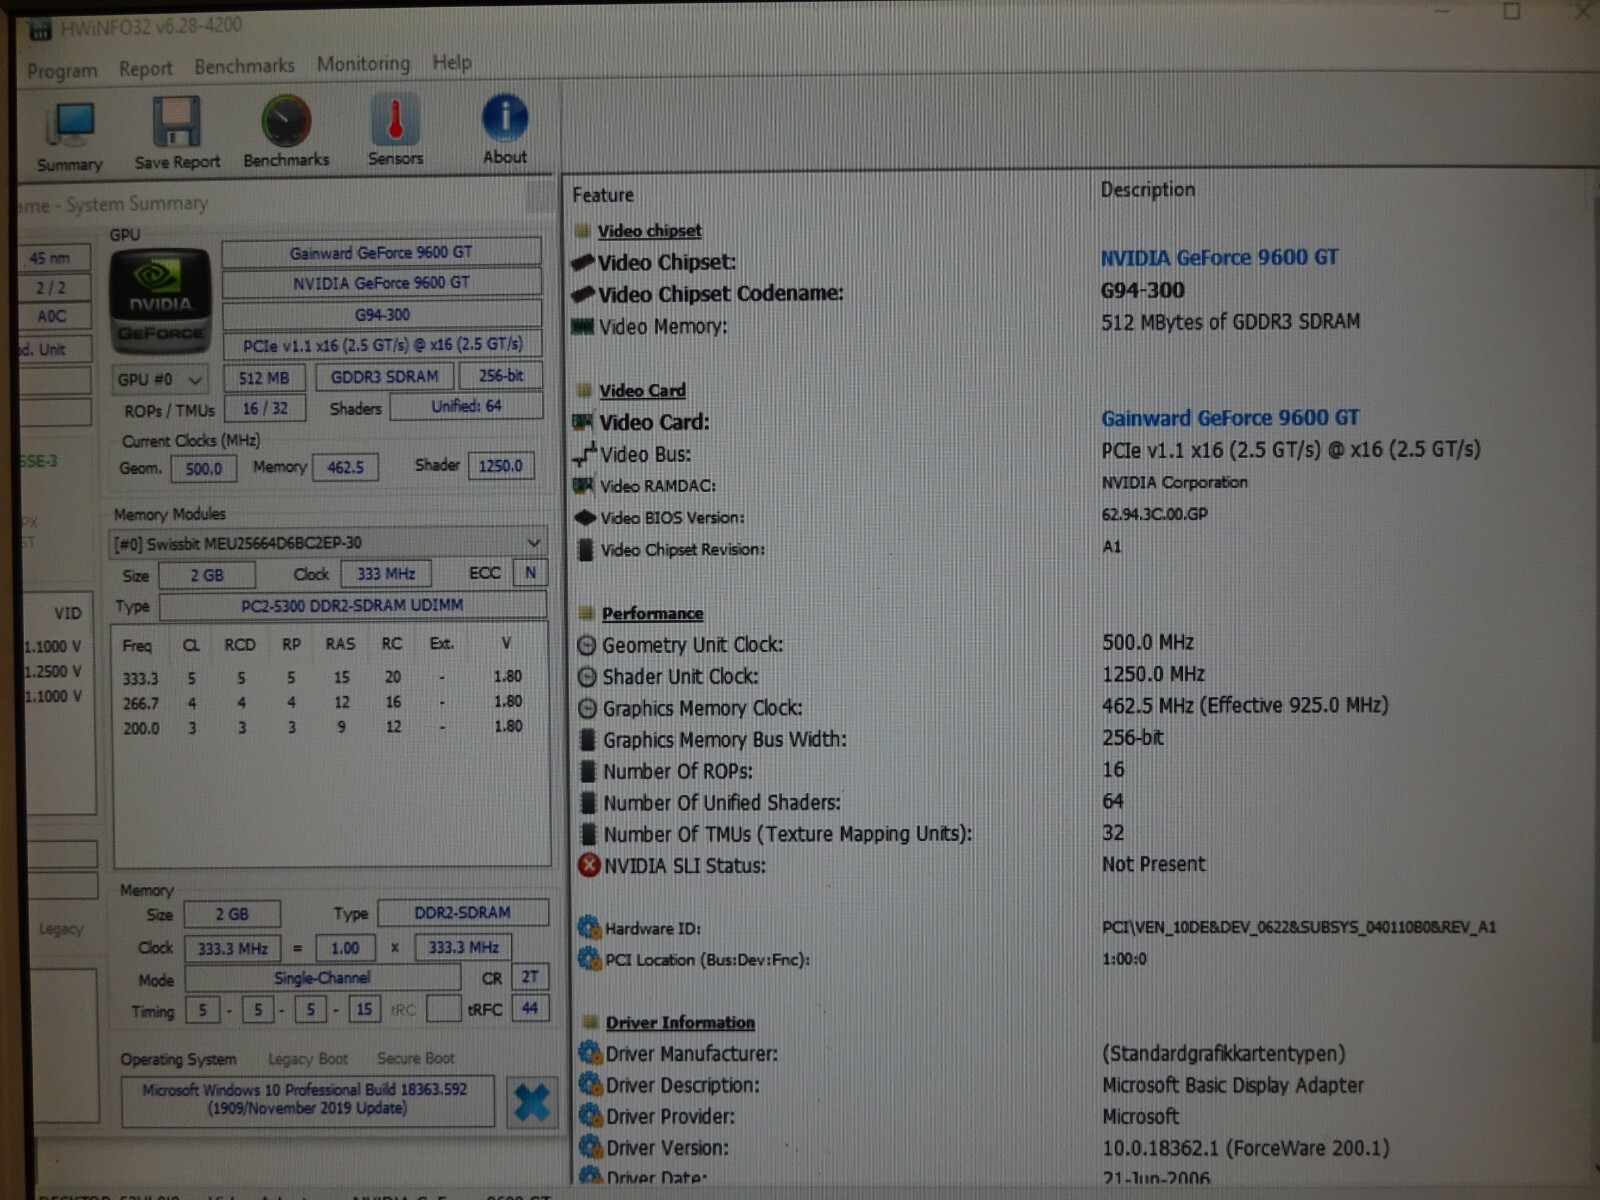1600x1200 pixels.
Task: Click the Driver Description gear icon
Action: pyautogui.click(x=591, y=1085)
